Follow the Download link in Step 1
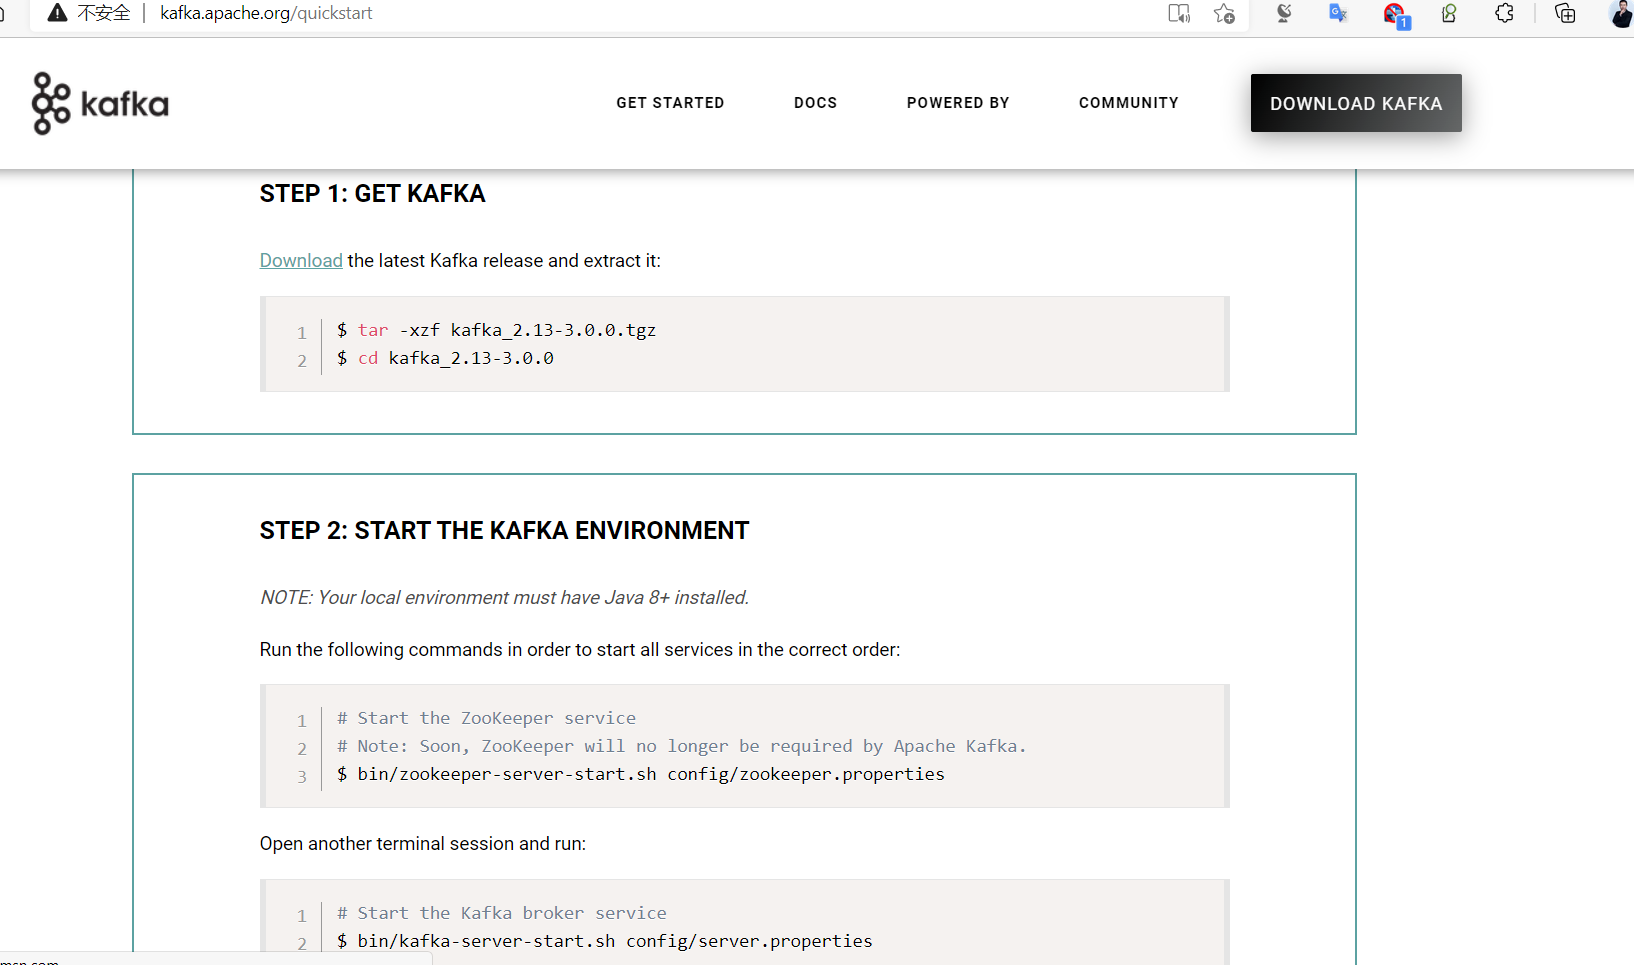1634x965 pixels. (x=301, y=260)
